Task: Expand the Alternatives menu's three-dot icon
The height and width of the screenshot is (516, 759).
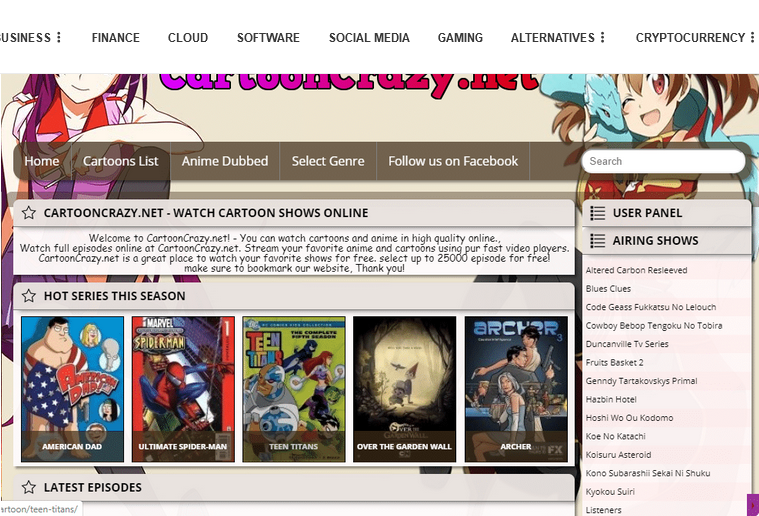Action: click(602, 37)
